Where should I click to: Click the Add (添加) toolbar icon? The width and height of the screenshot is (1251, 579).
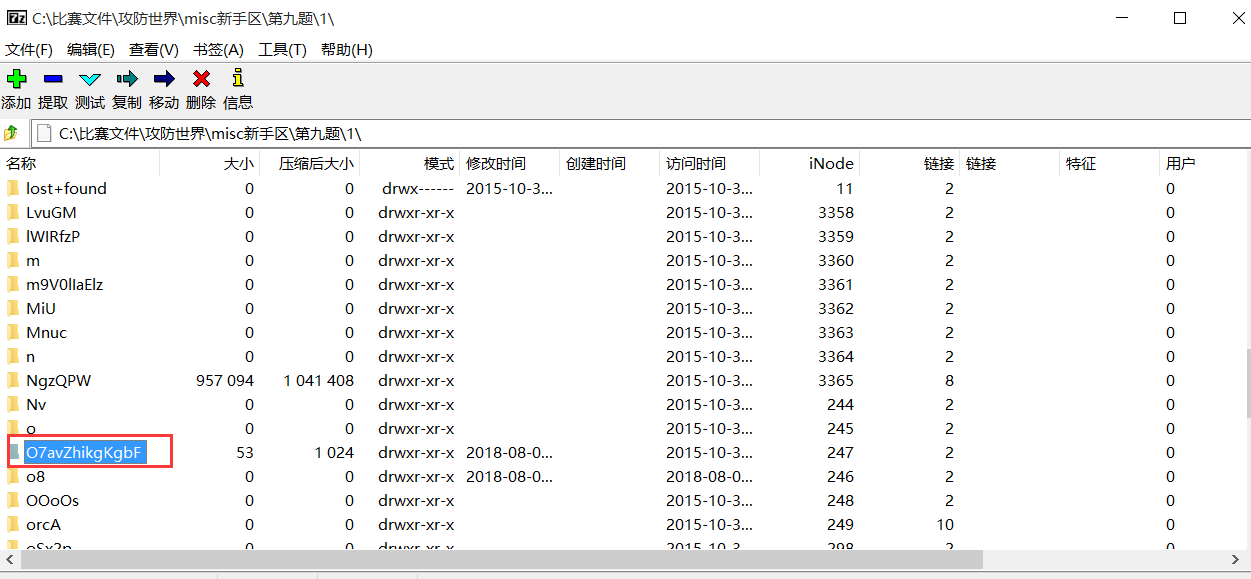pyautogui.click(x=16, y=78)
